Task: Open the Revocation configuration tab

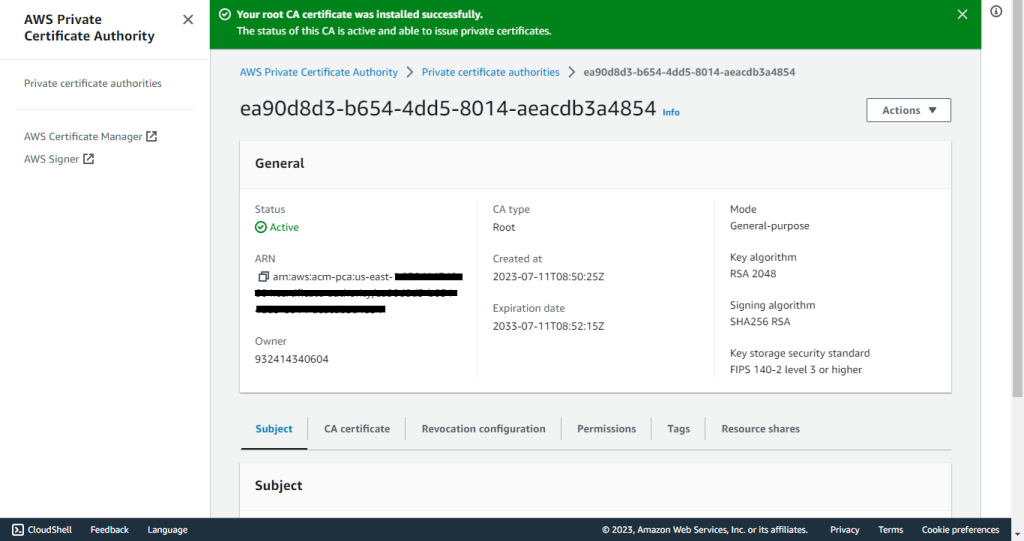Action: pos(483,429)
